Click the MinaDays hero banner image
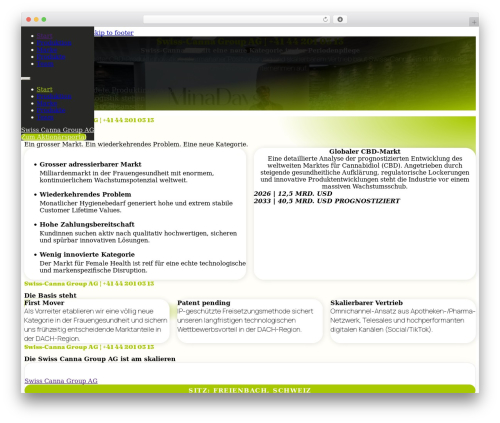Screen dimensions: 500x423 pyautogui.click(x=285, y=73)
